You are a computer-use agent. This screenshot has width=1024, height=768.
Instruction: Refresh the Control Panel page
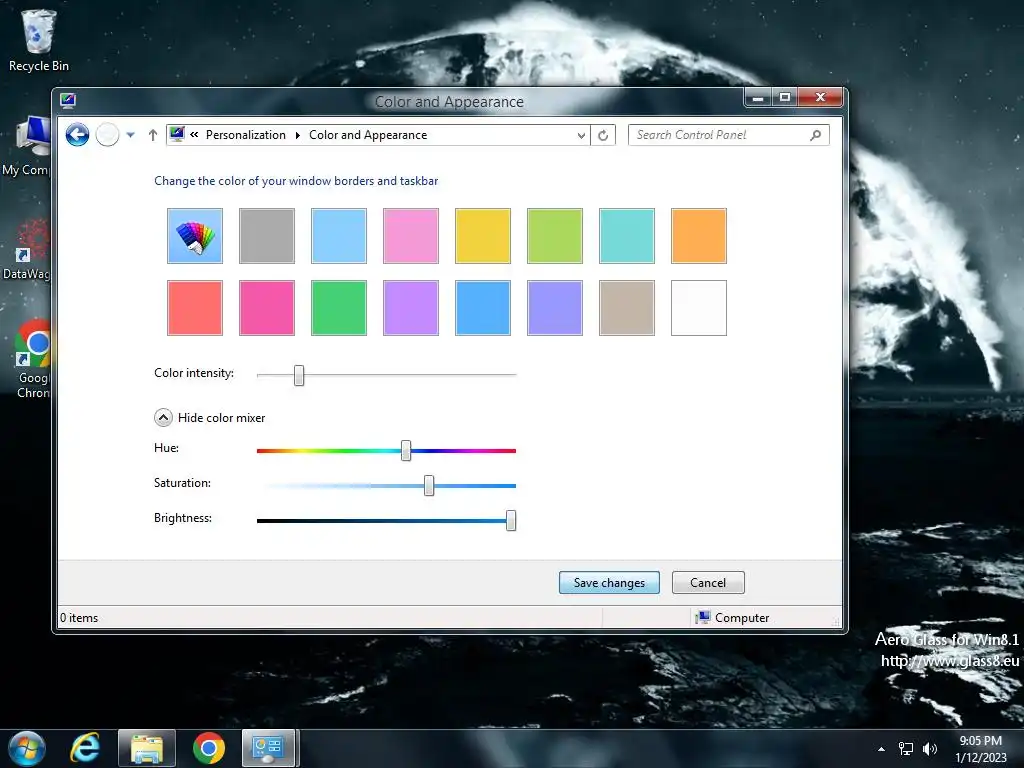pos(603,135)
